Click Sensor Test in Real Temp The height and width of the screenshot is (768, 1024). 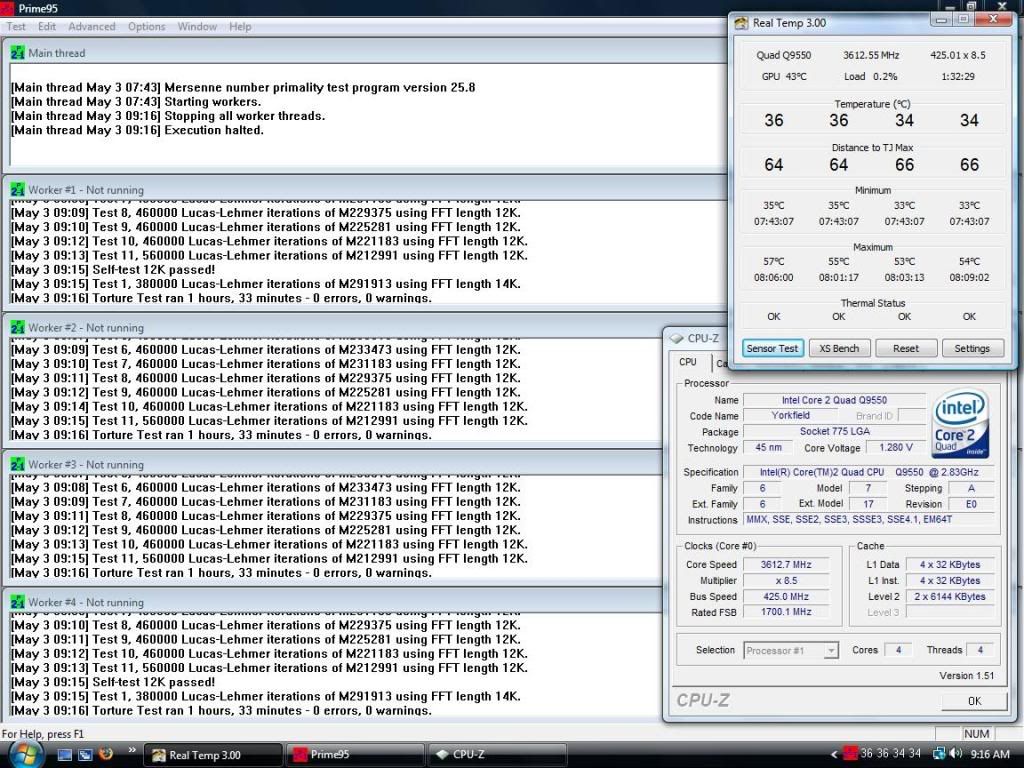point(772,349)
